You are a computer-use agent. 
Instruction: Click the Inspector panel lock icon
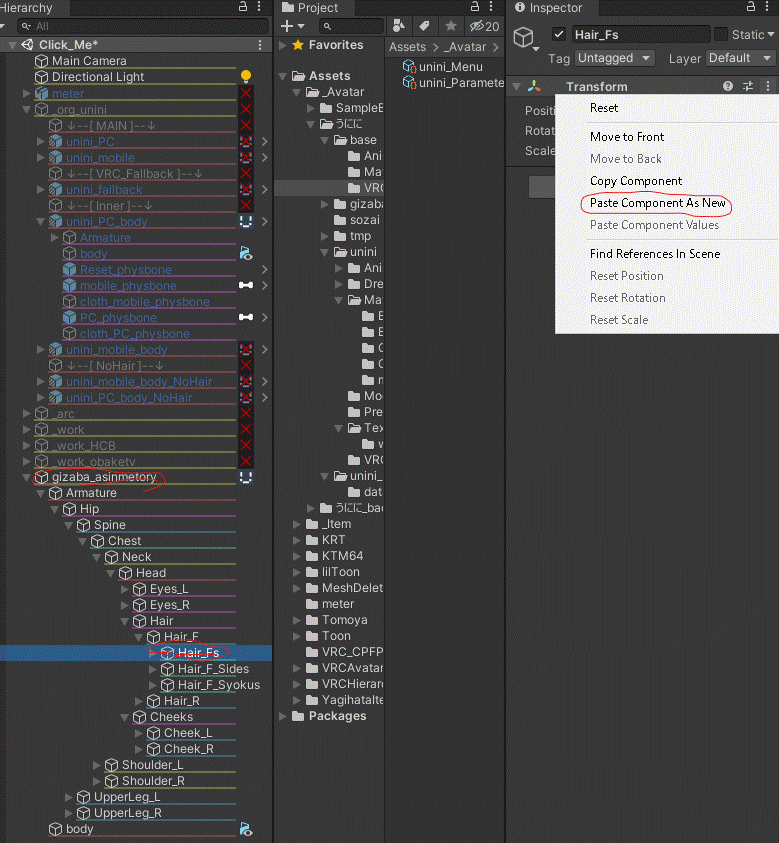pyautogui.click(x=751, y=6)
